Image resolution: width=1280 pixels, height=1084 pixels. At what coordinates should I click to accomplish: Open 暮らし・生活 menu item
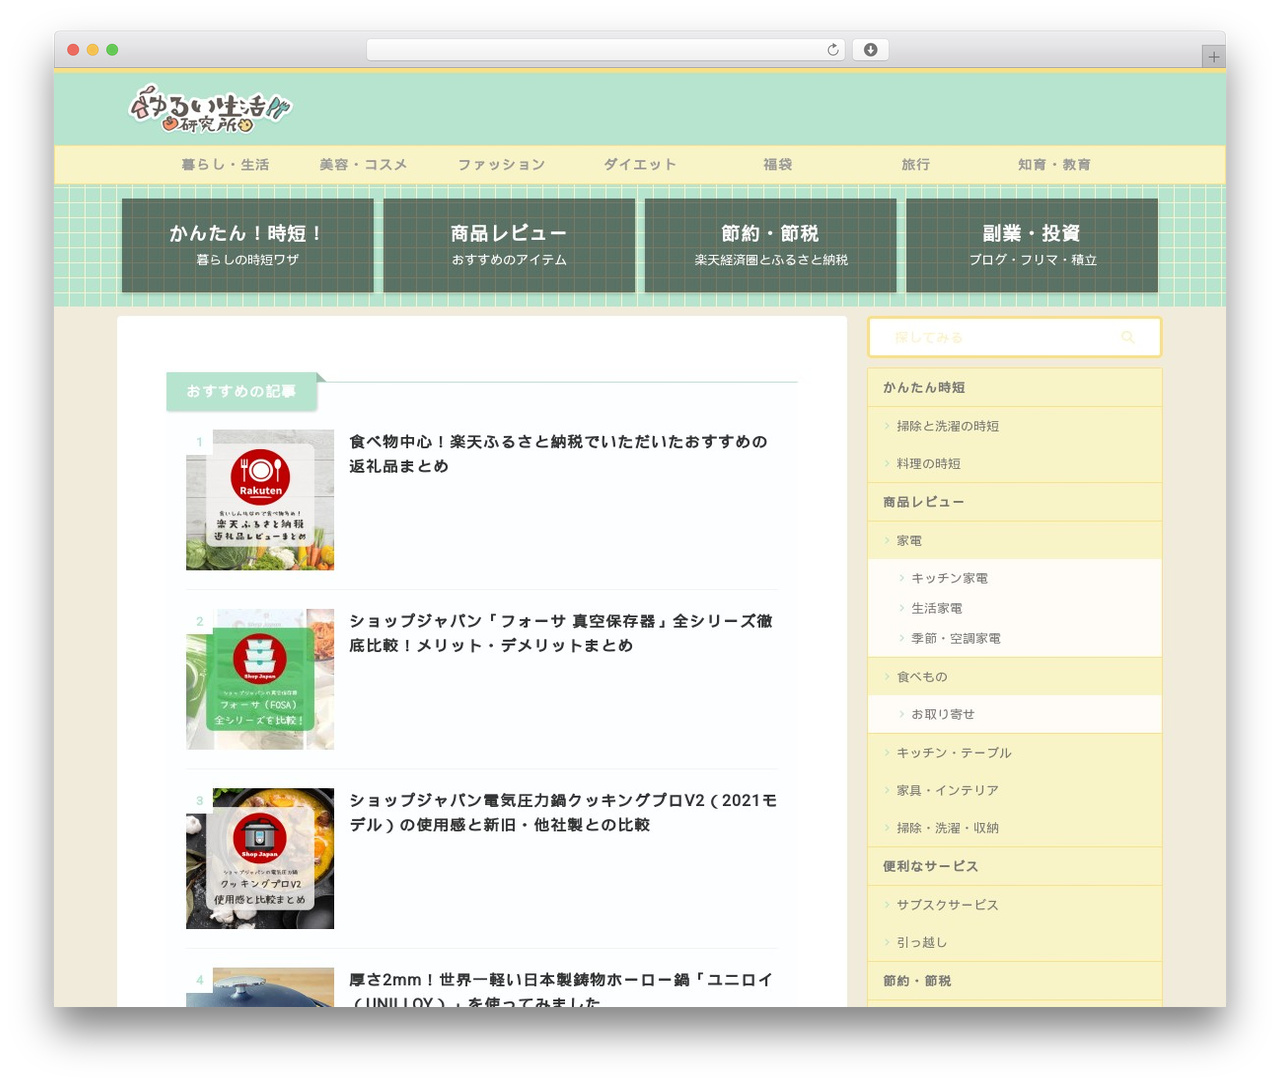[225, 165]
